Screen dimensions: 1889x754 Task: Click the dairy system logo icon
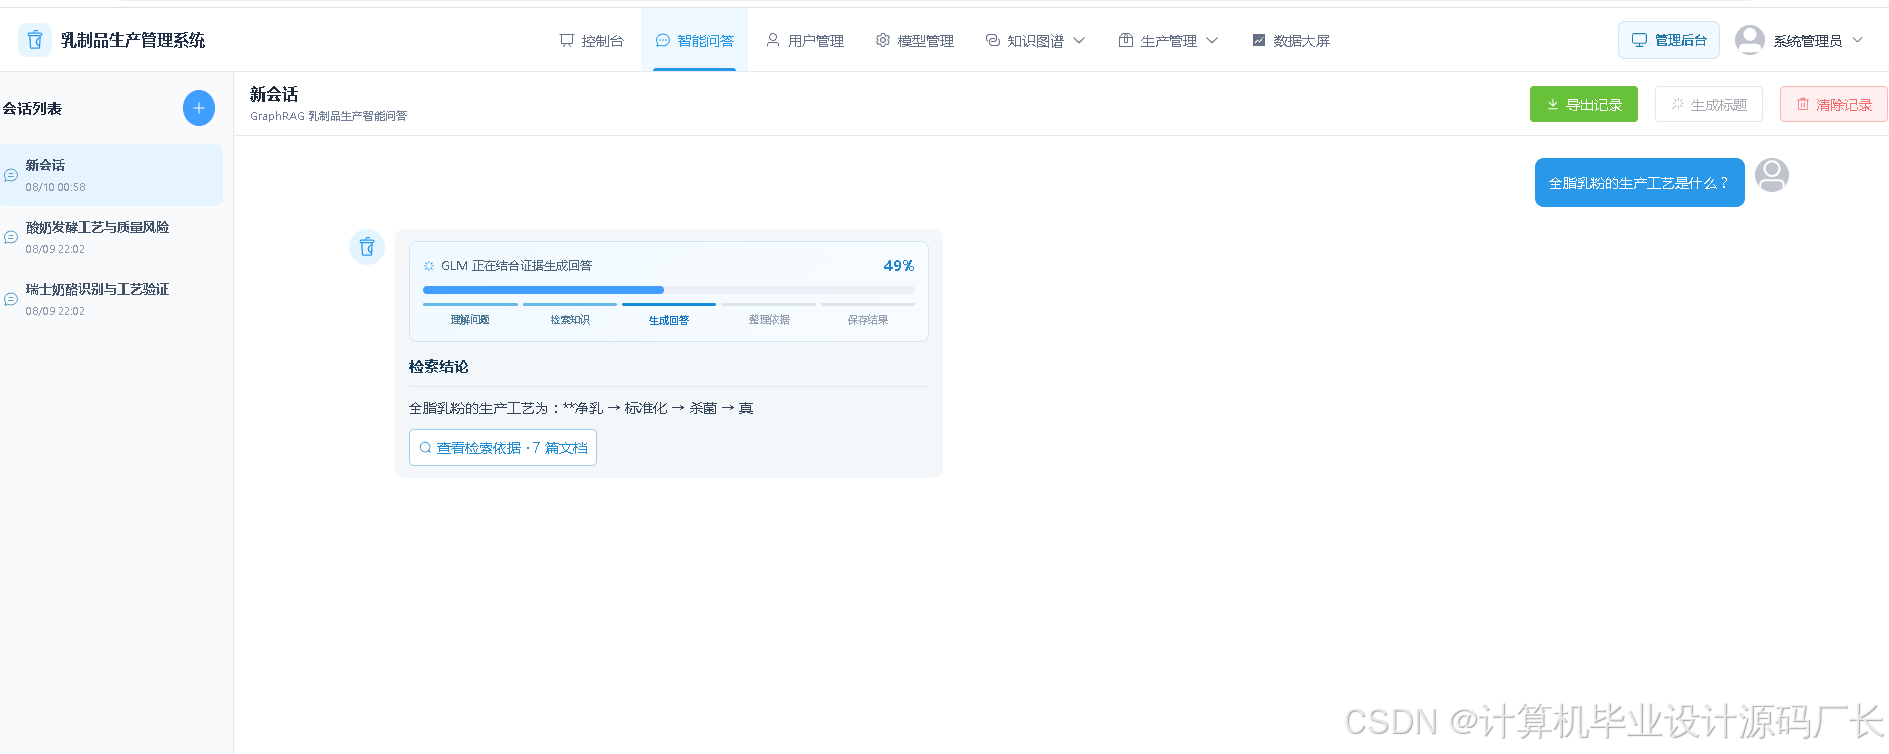[x=35, y=40]
